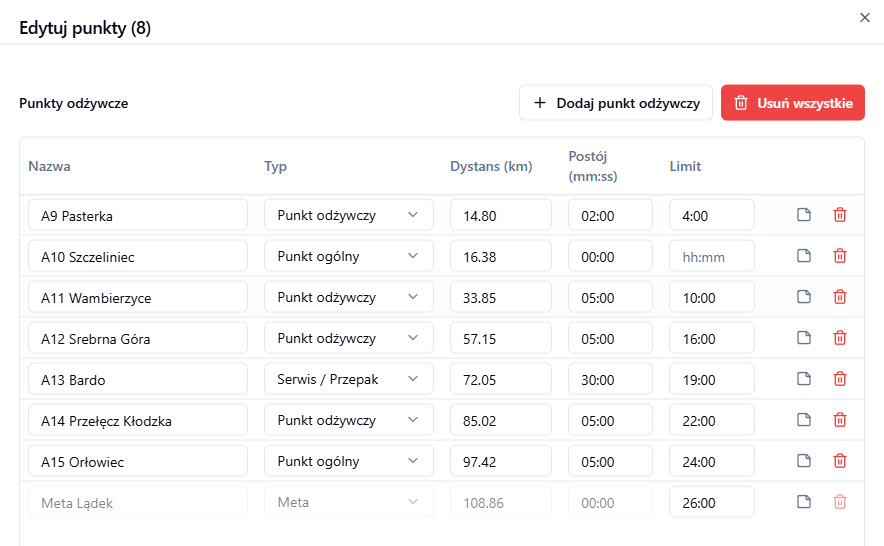Image resolution: width=884 pixels, height=546 pixels.
Task: Open the note icon for Meta Lądek
Action: [x=803, y=502]
